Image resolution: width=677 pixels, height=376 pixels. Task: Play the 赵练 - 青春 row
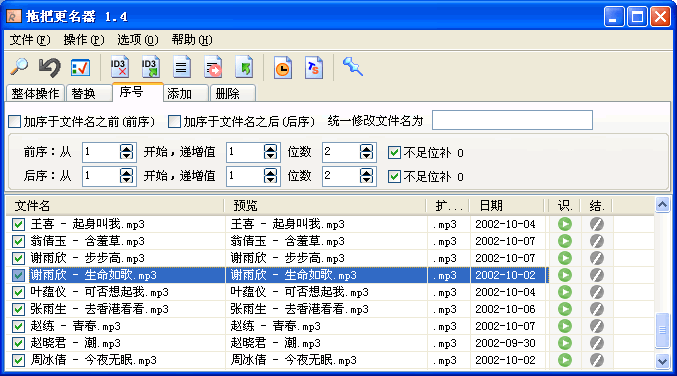[x=565, y=326]
